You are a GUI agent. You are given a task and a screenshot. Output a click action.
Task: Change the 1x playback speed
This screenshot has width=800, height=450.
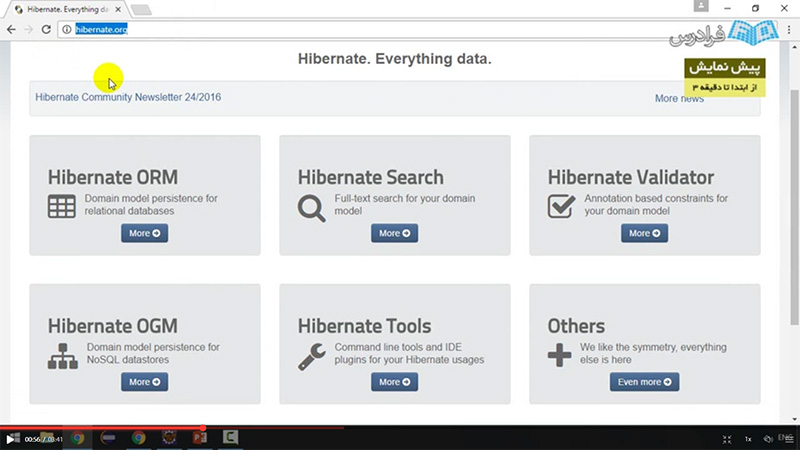[x=748, y=439]
